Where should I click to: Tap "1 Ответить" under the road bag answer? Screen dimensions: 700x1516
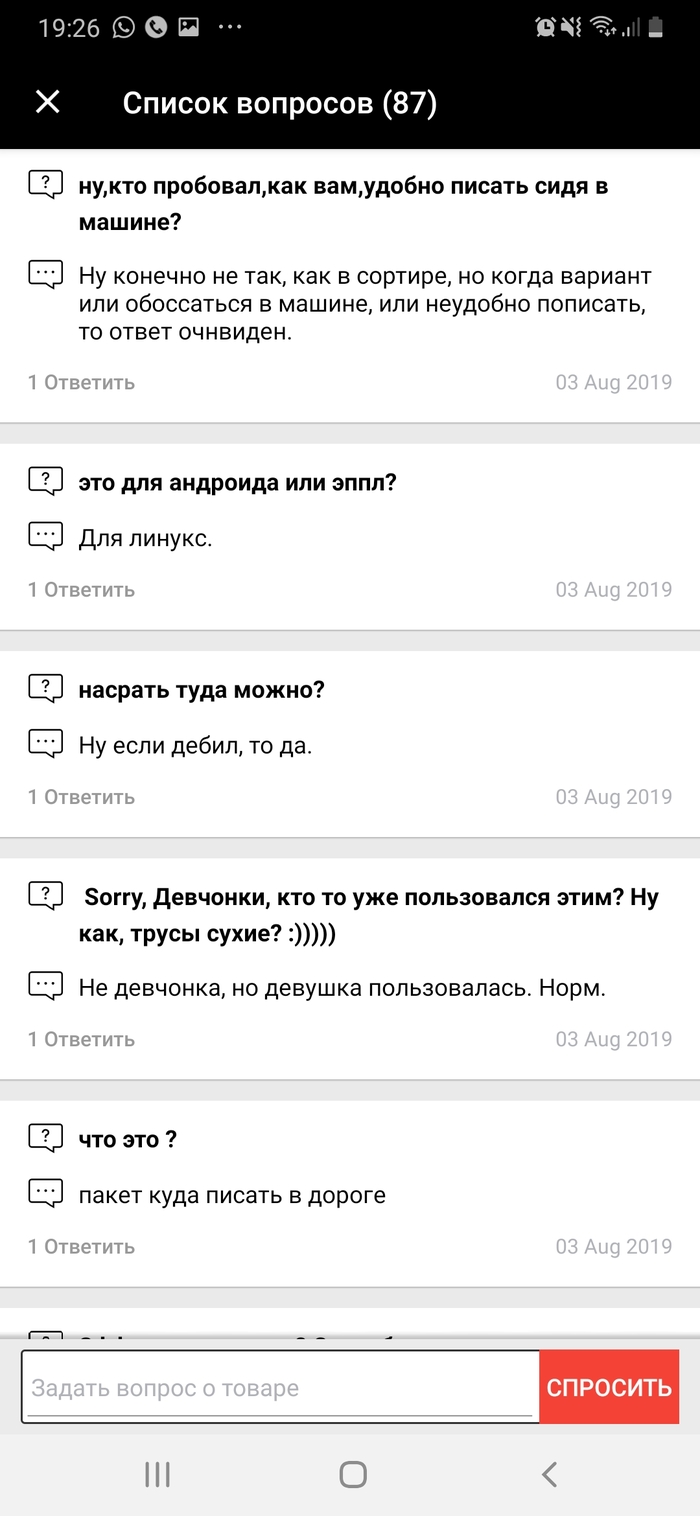pos(81,1246)
